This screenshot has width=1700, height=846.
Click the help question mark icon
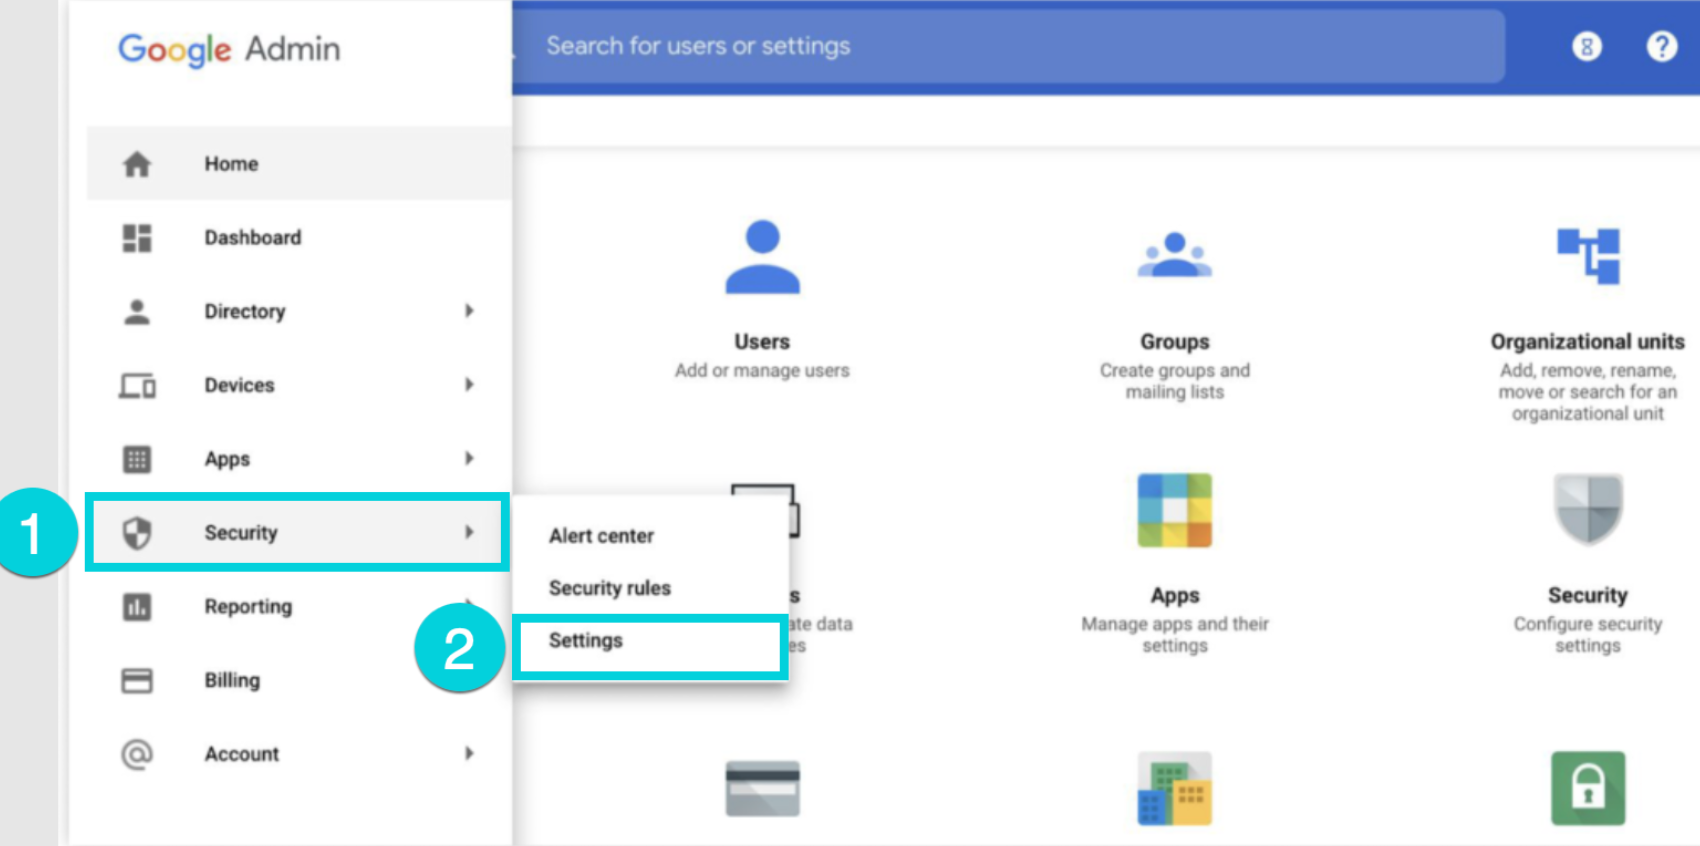pos(1662,46)
